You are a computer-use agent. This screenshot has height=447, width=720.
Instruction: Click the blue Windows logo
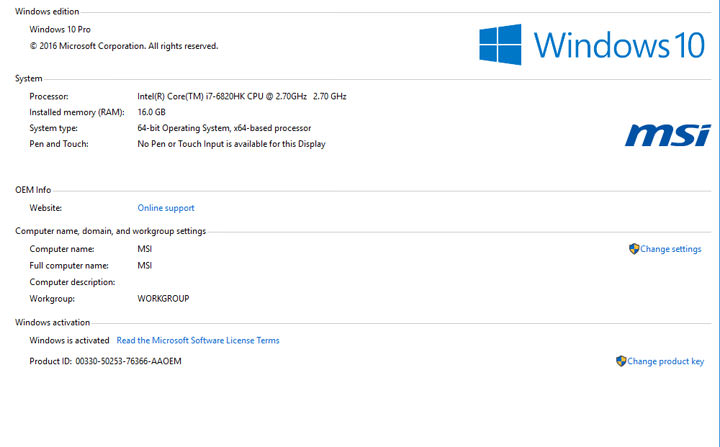(x=502, y=45)
